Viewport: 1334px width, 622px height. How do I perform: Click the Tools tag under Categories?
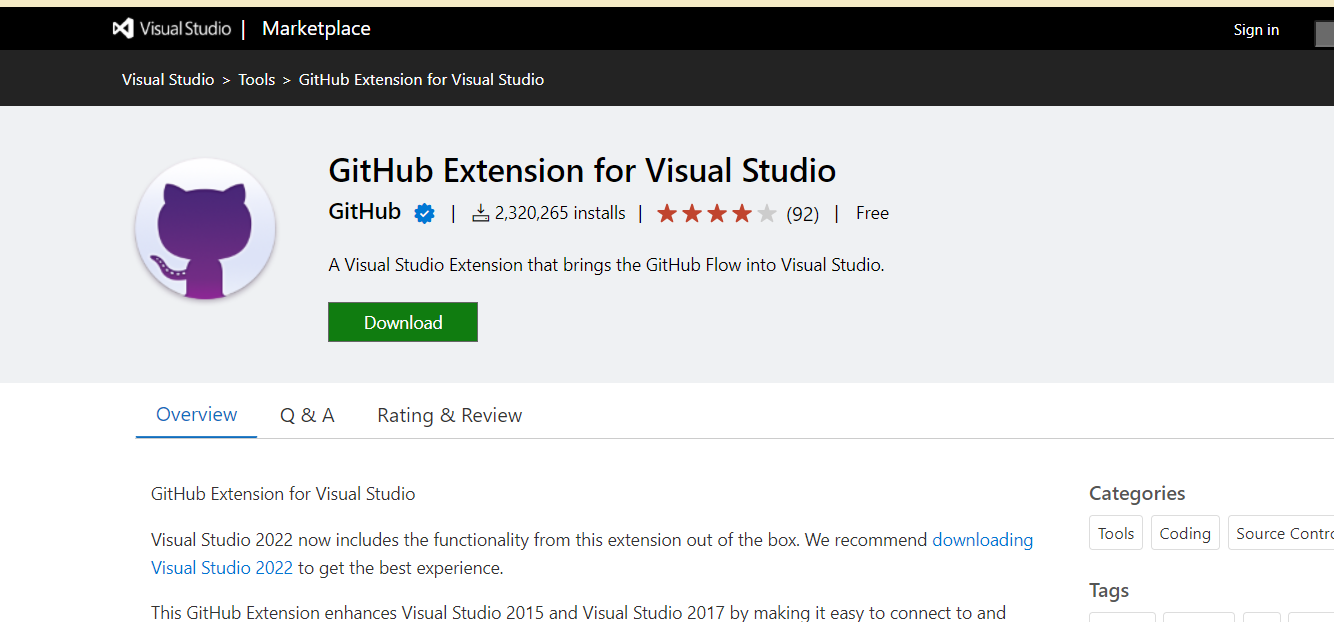pyautogui.click(x=1116, y=534)
